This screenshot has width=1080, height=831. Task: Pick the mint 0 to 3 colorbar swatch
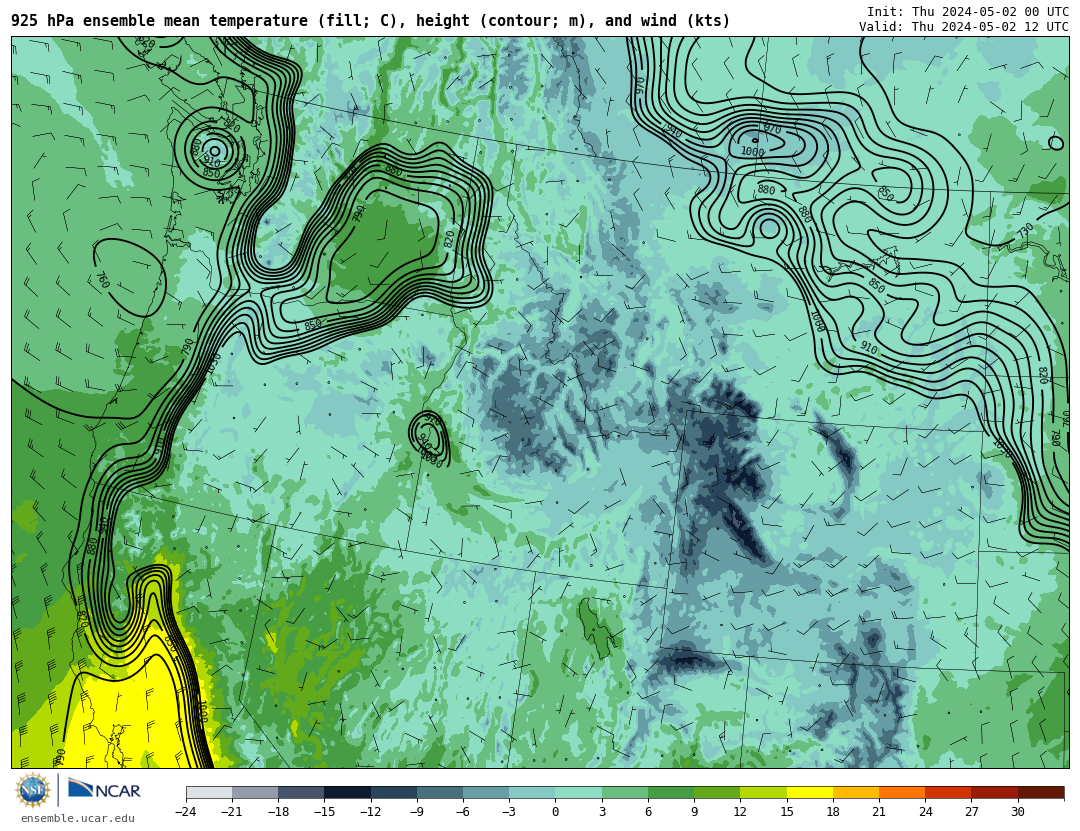pyautogui.click(x=579, y=793)
